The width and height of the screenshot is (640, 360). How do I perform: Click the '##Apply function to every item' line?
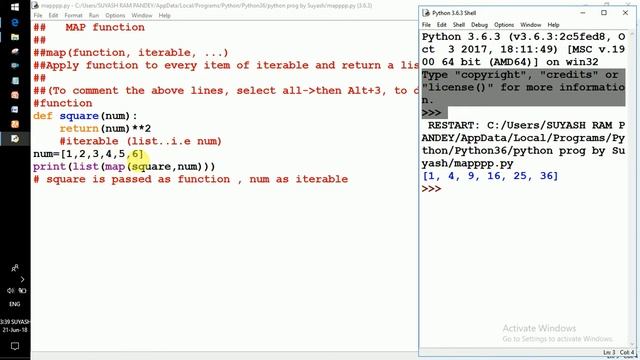coord(226,65)
